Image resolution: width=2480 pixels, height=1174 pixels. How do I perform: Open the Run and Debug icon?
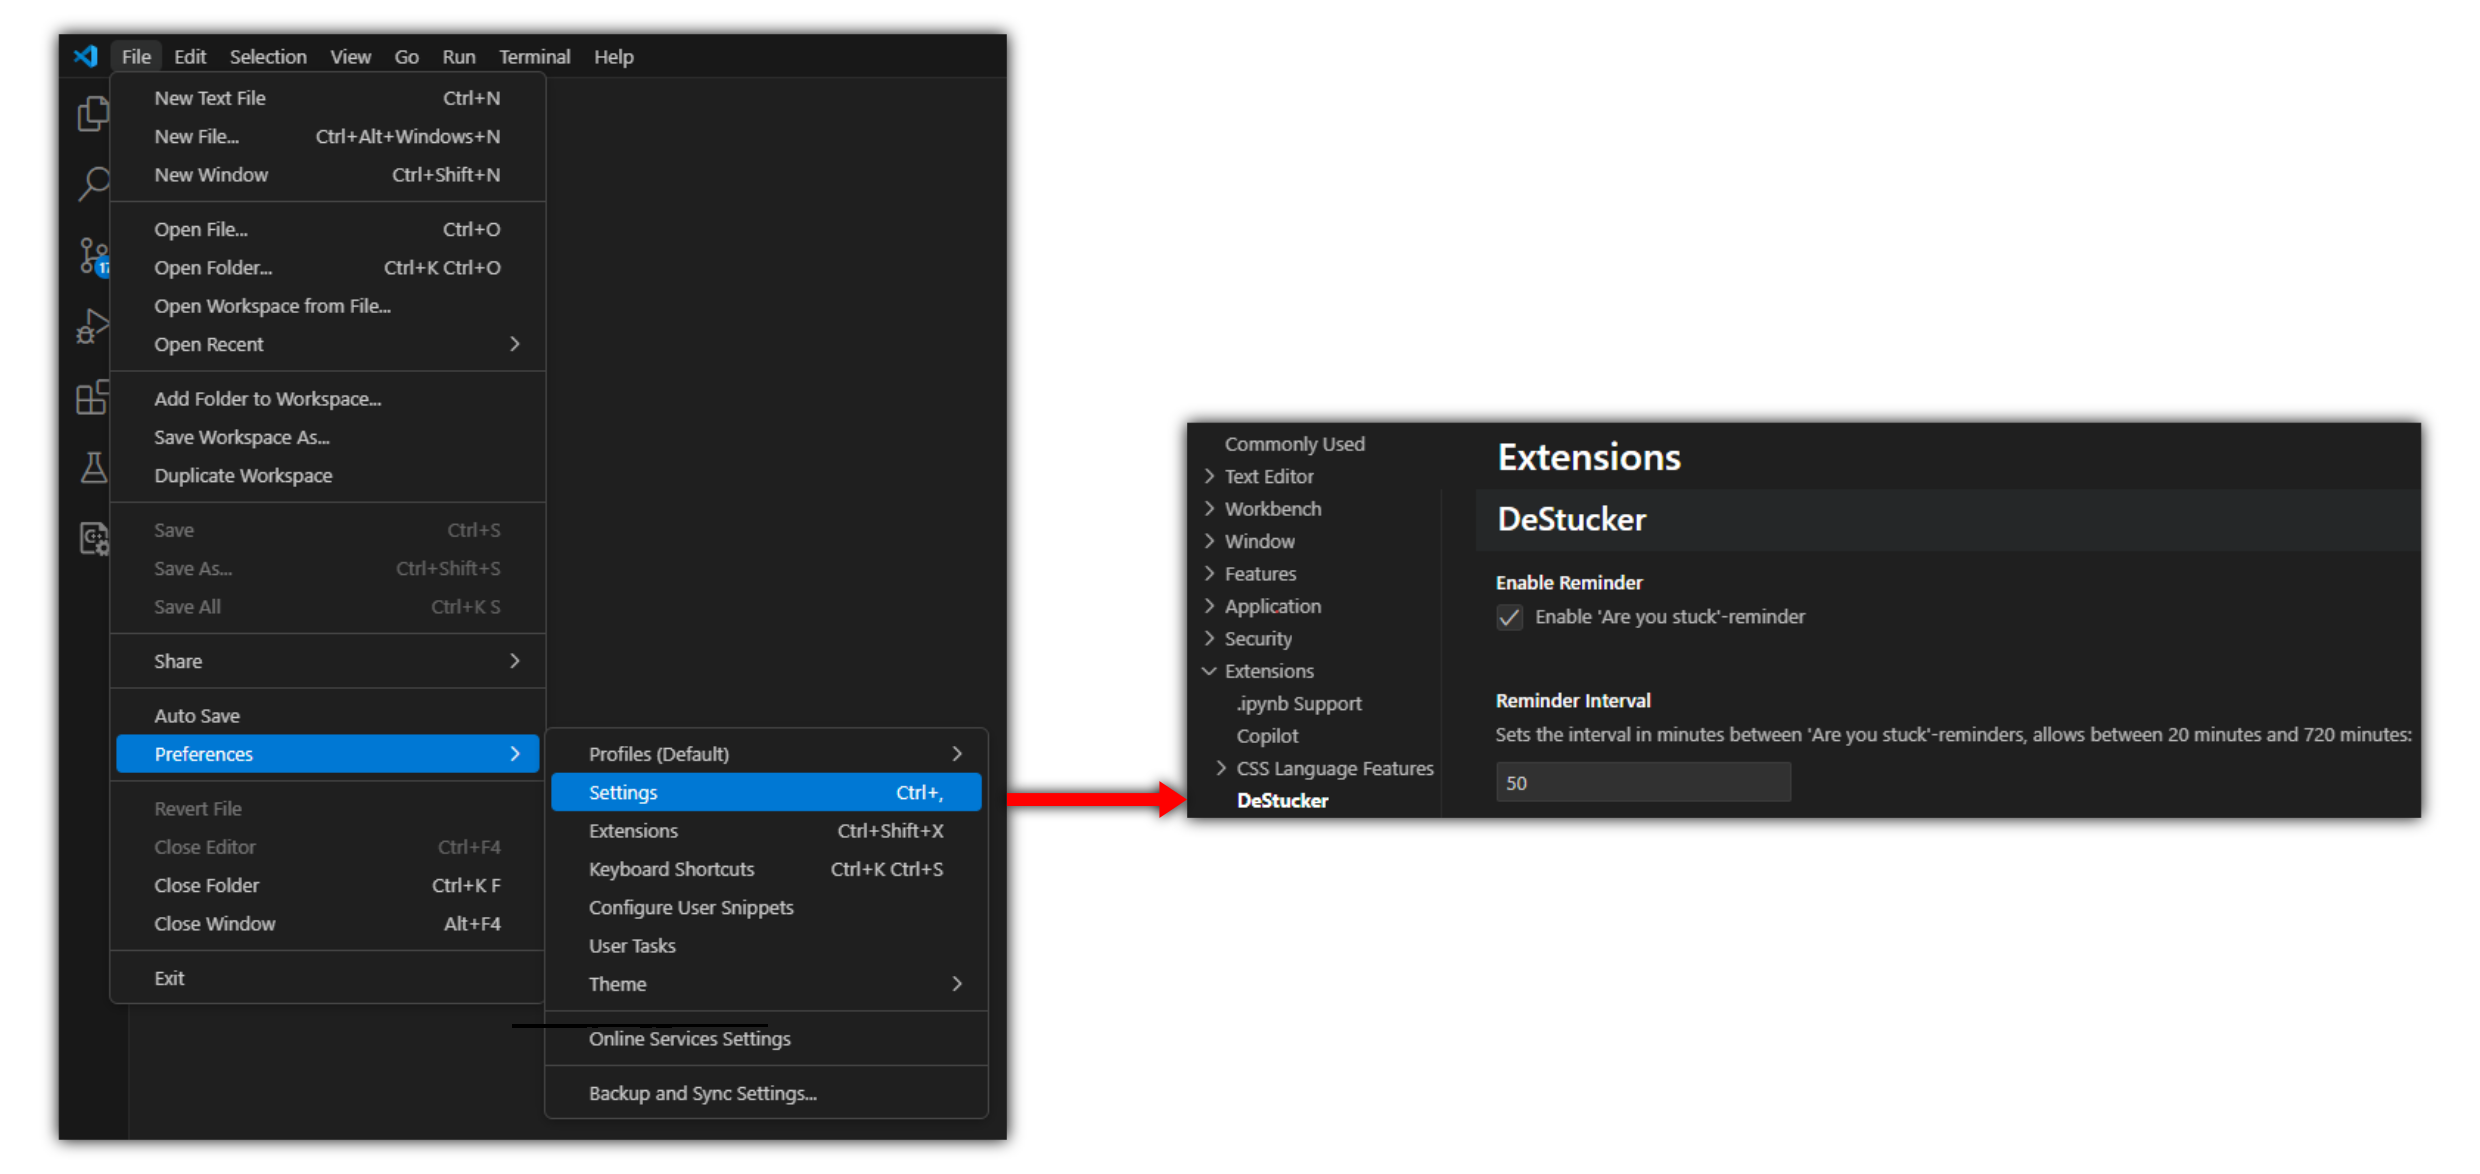tap(92, 326)
